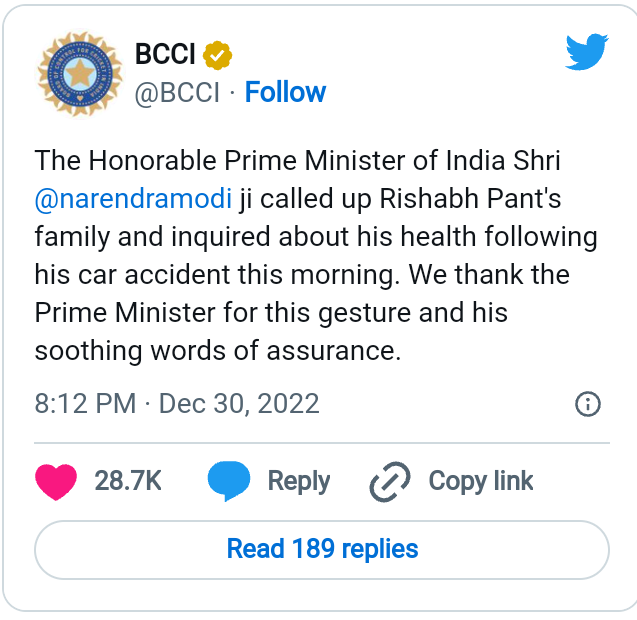Click the 'soothing words of assurance' line
Screen dimensions: 637x620
click(x=218, y=350)
